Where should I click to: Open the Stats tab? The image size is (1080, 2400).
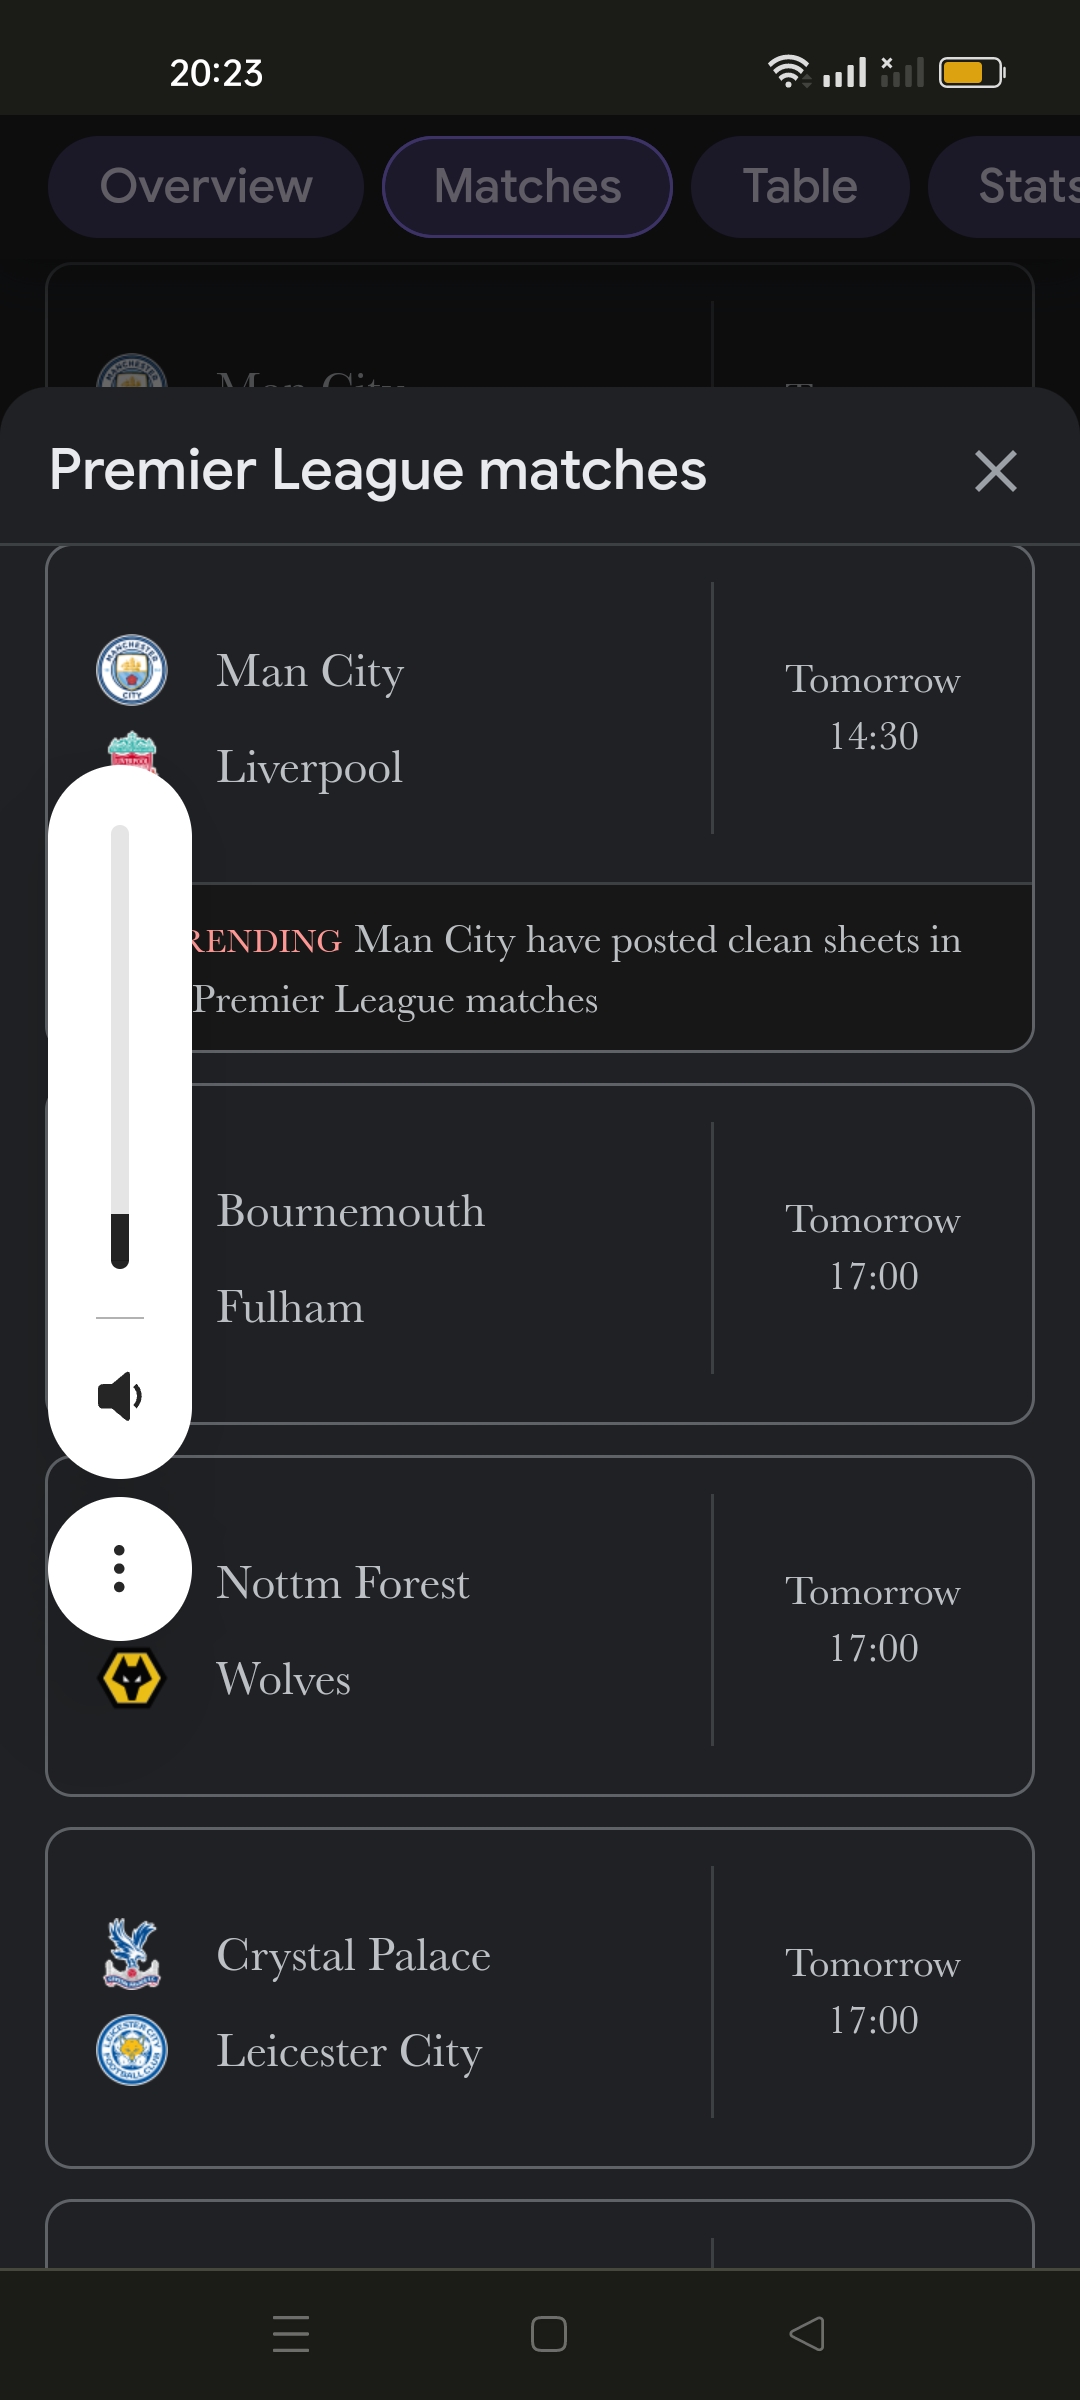[x=1005, y=187]
